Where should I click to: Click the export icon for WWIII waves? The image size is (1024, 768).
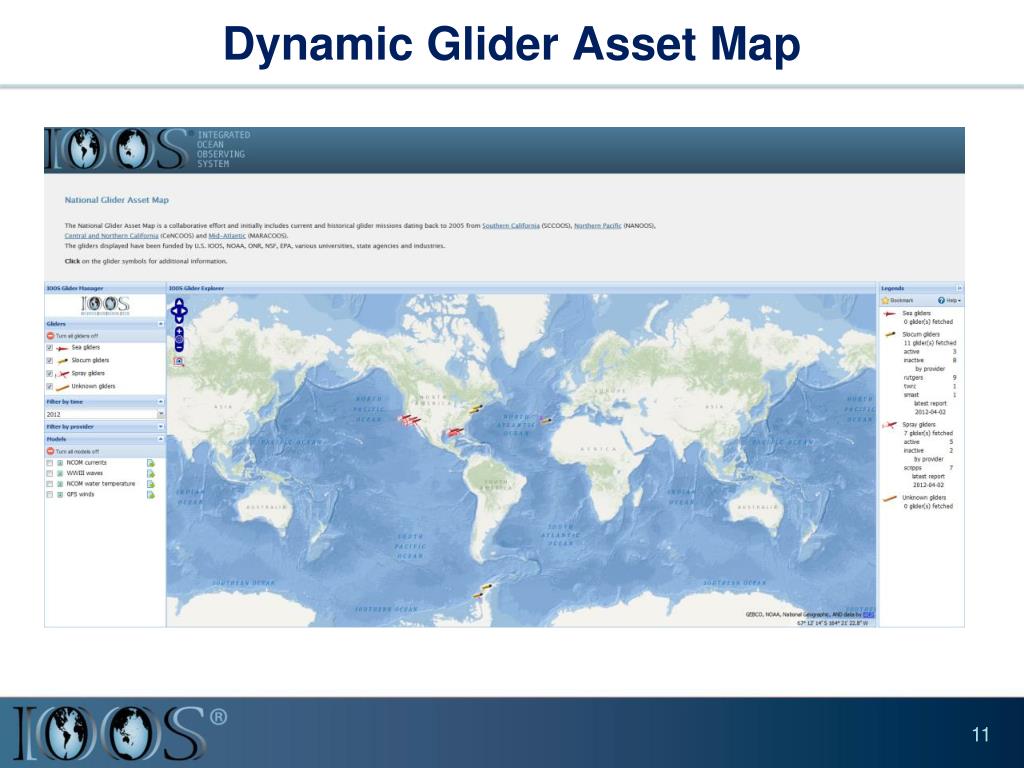coord(151,473)
